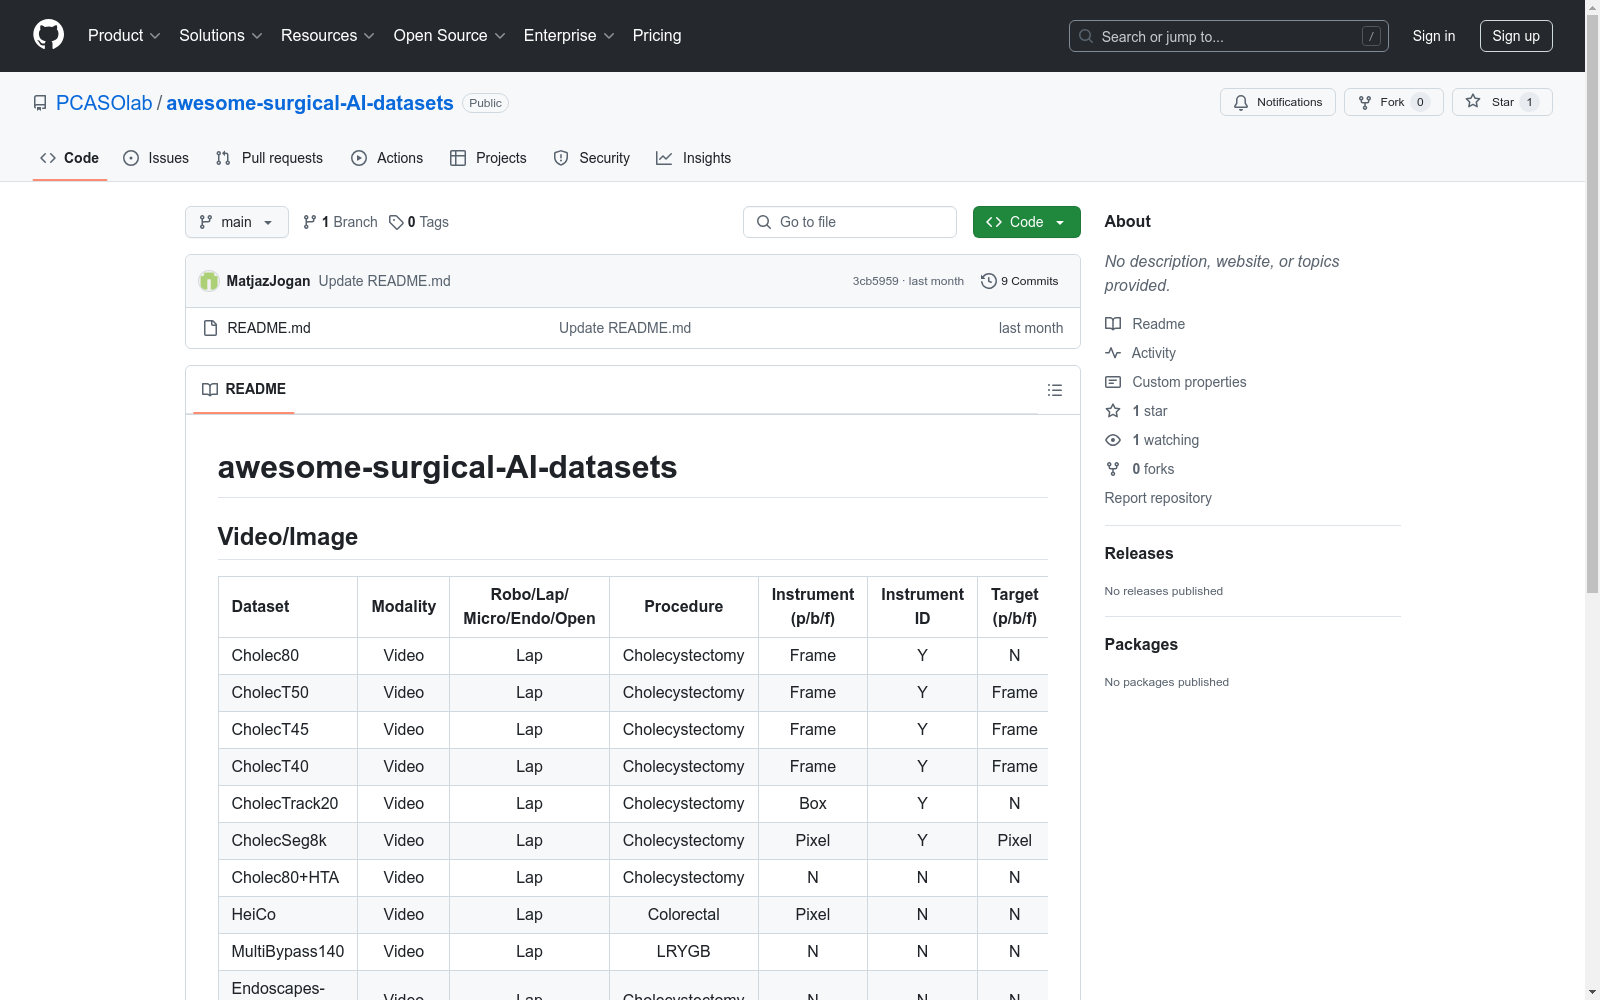Click the Custom properties note icon

click(1113, 382)
